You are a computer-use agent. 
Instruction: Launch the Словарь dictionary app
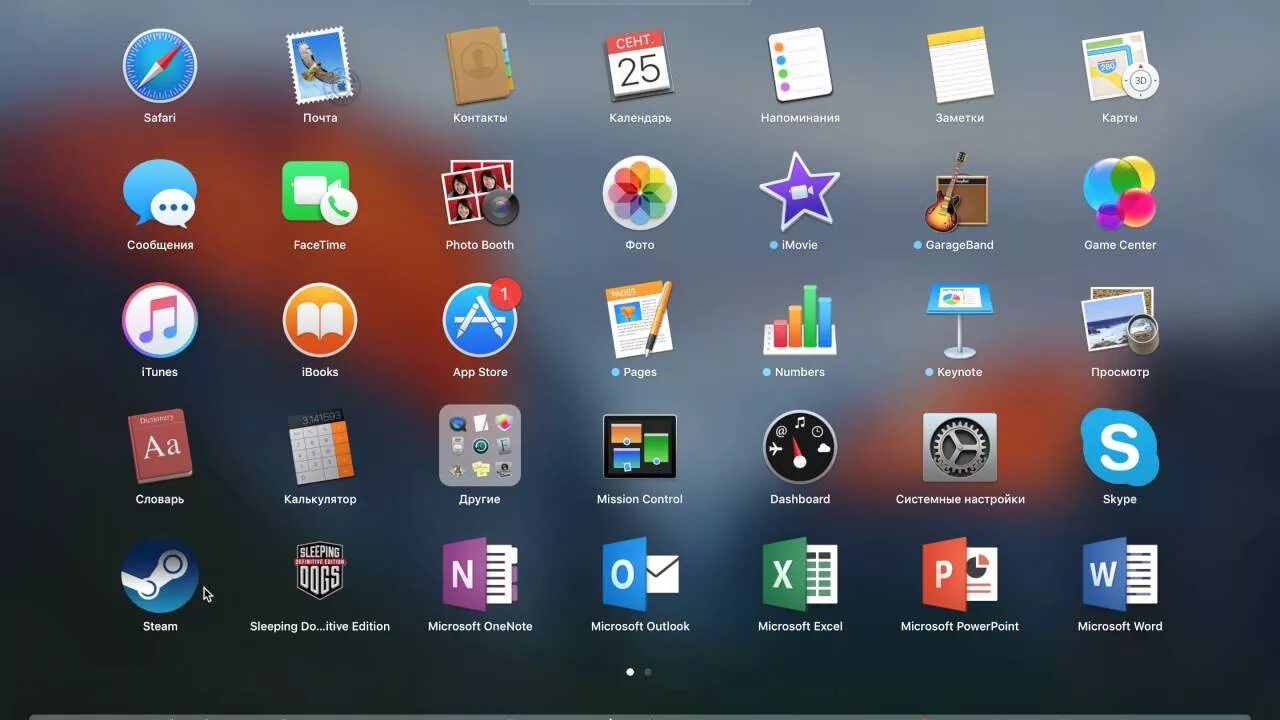click(x=160, y=447)
